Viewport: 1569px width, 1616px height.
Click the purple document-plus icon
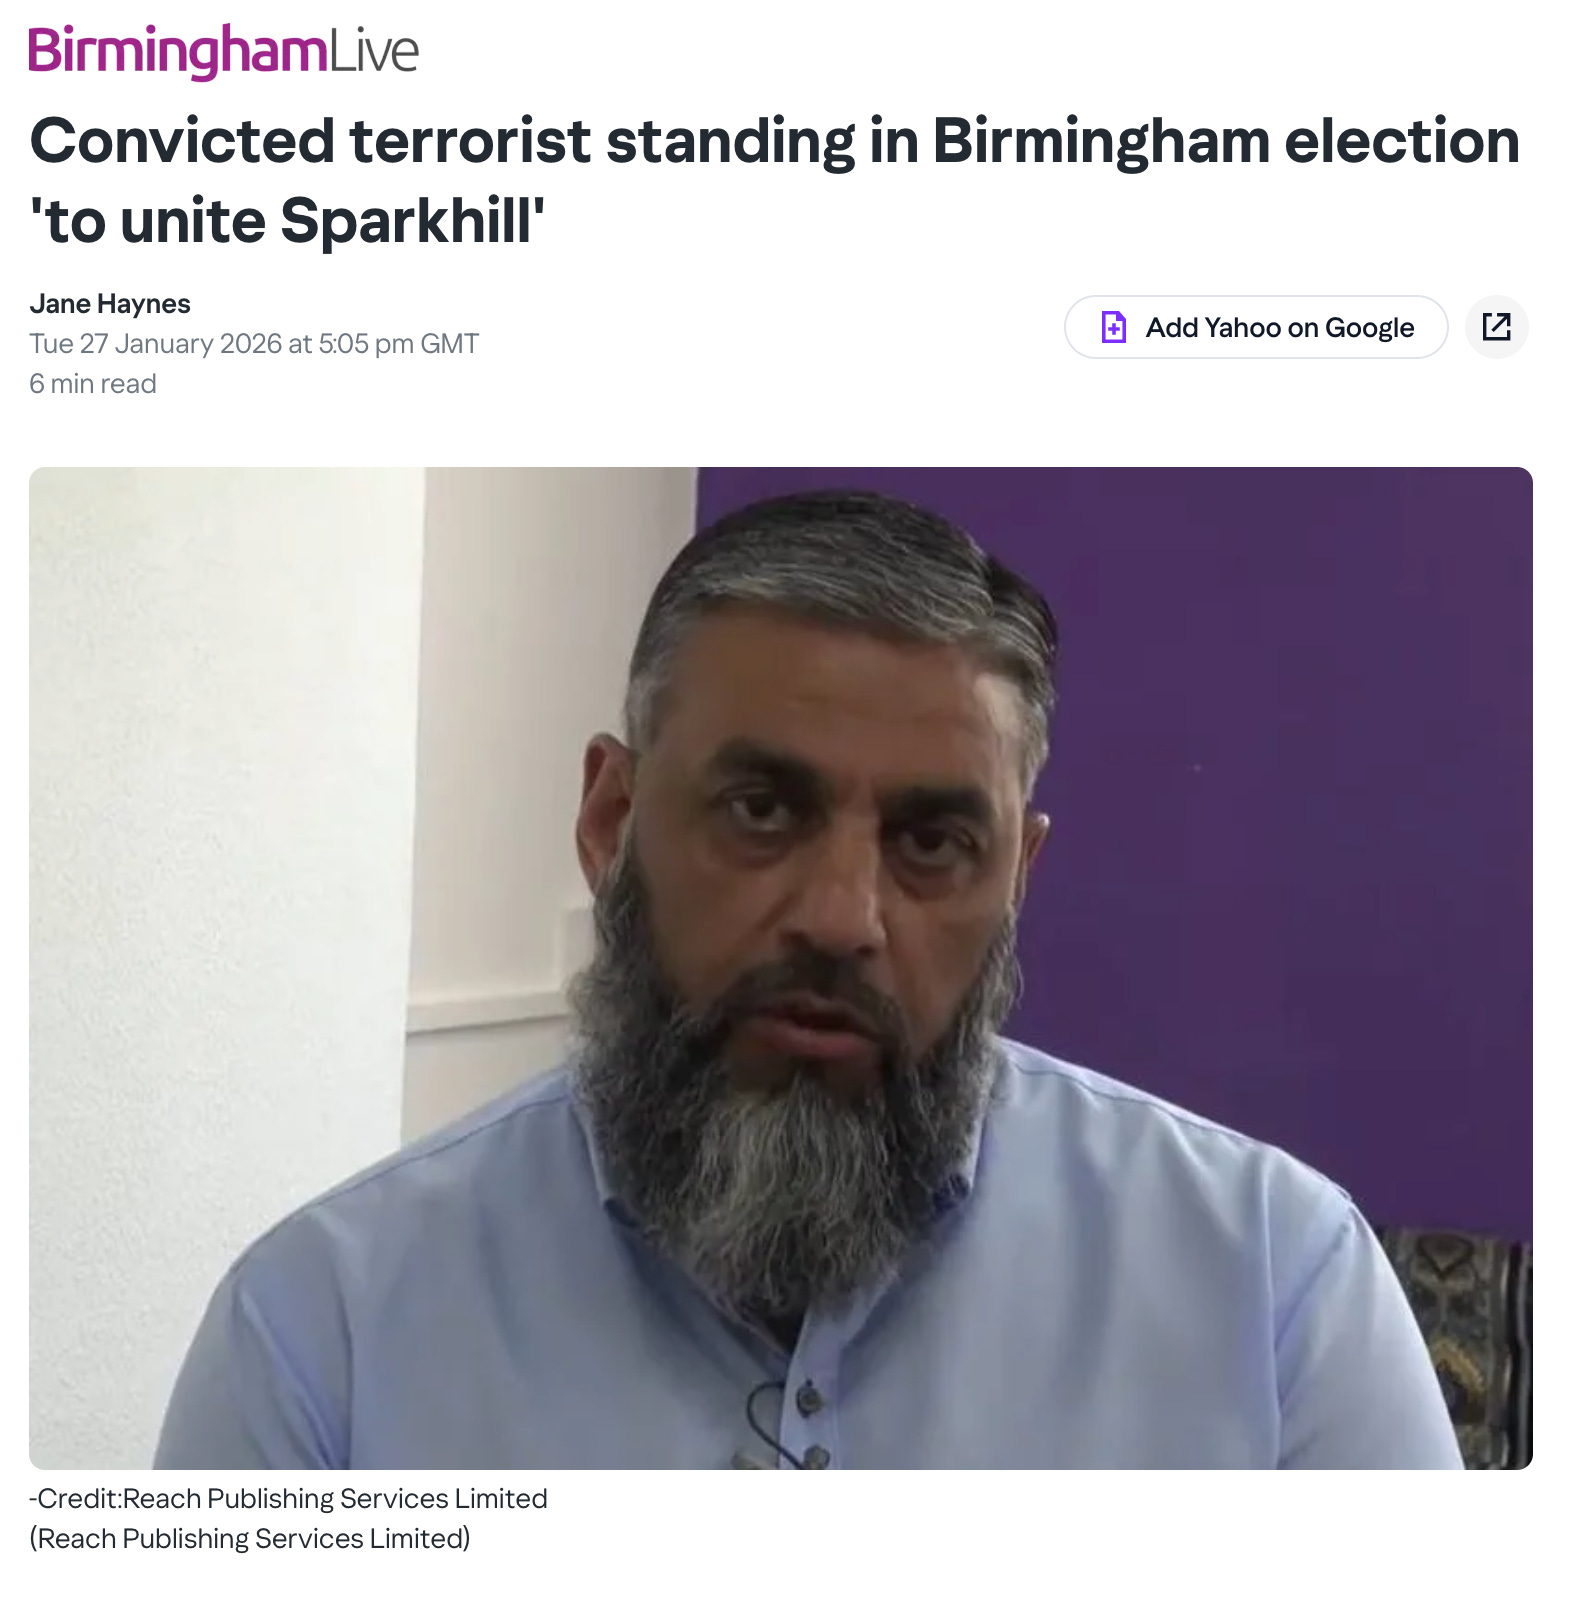point(1113,327)
